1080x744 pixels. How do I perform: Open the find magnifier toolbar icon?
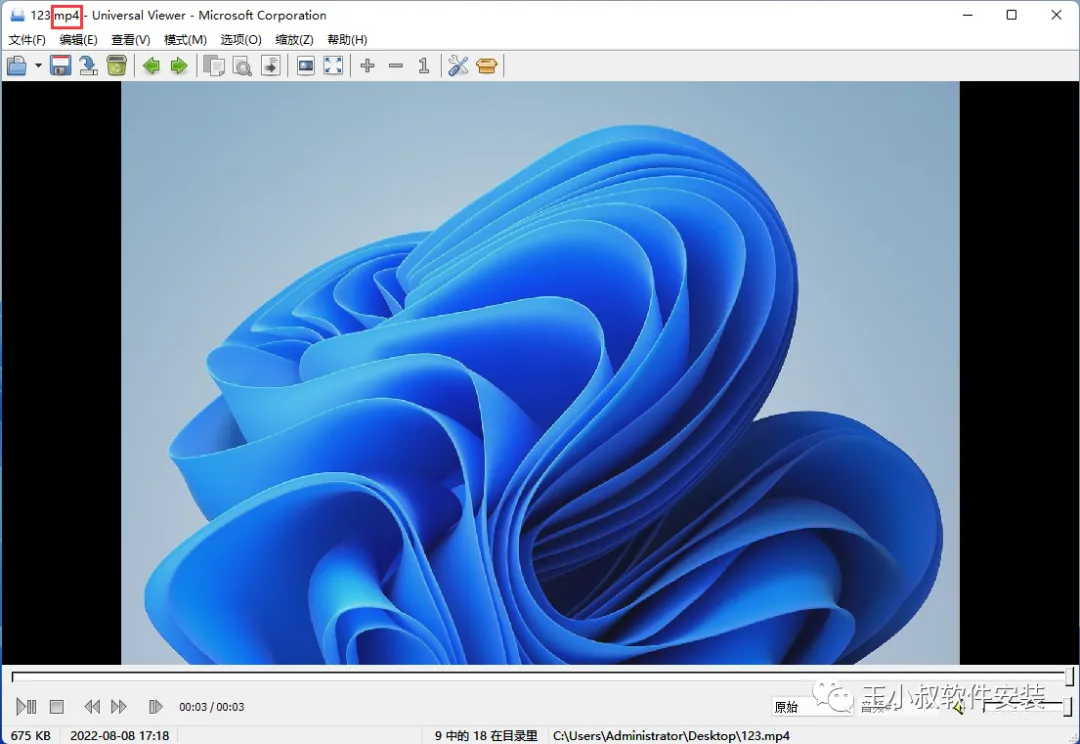242,66
